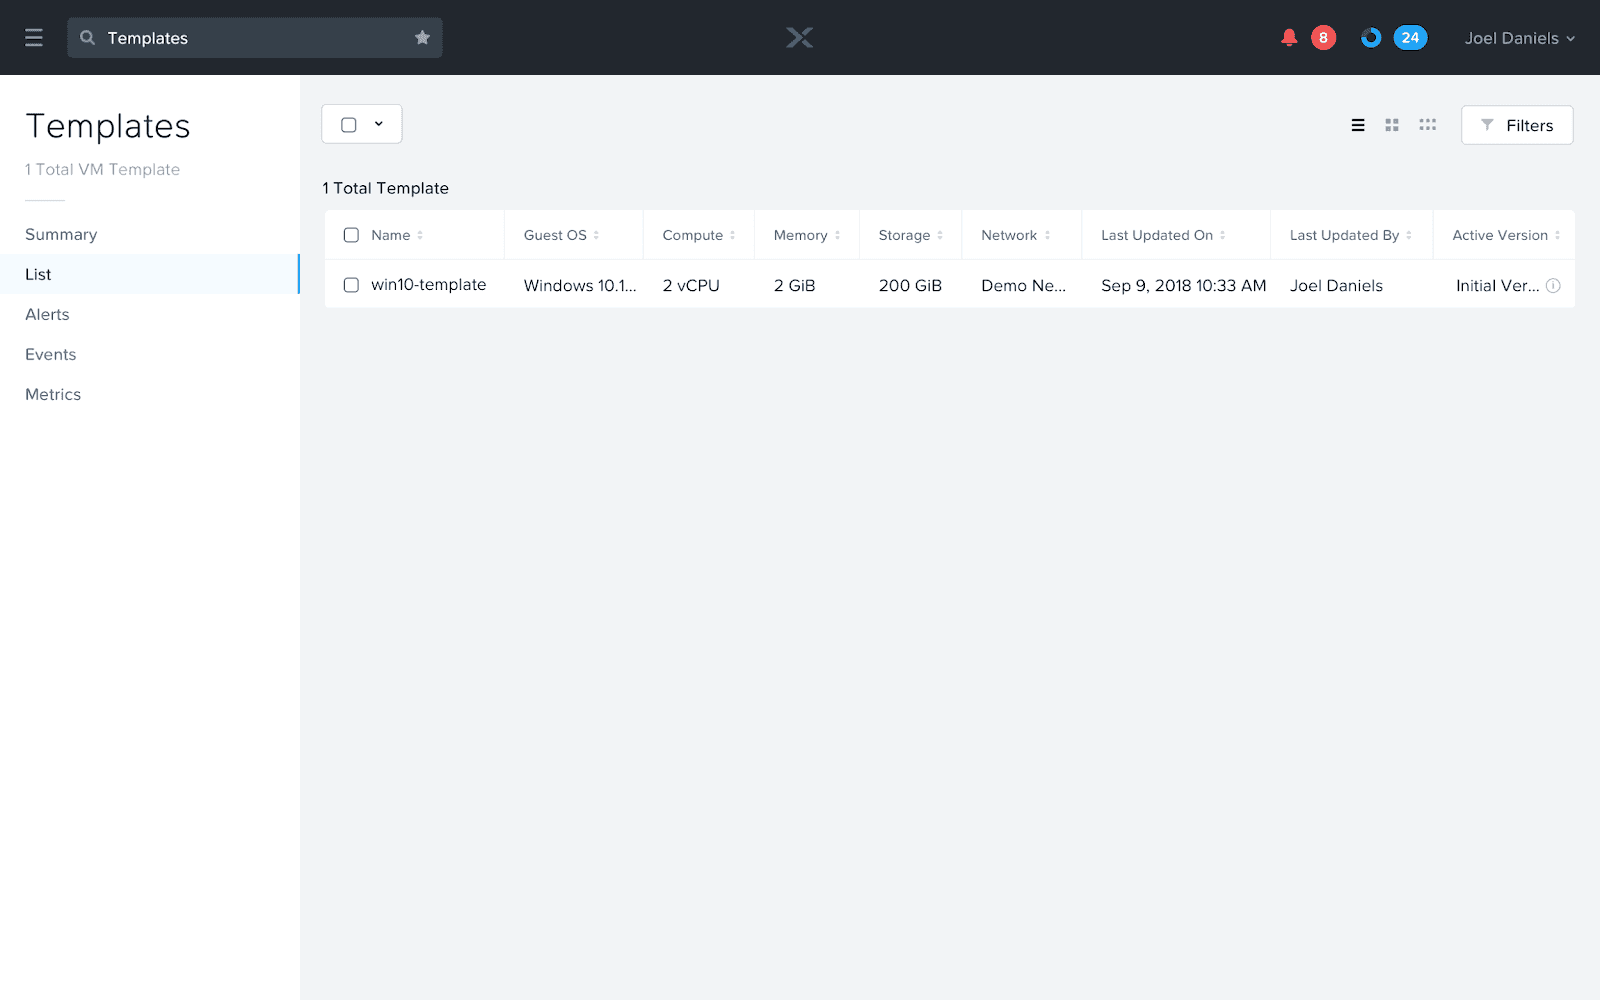
Task: Click the search magnifier icon
Action: pos(87,38)
